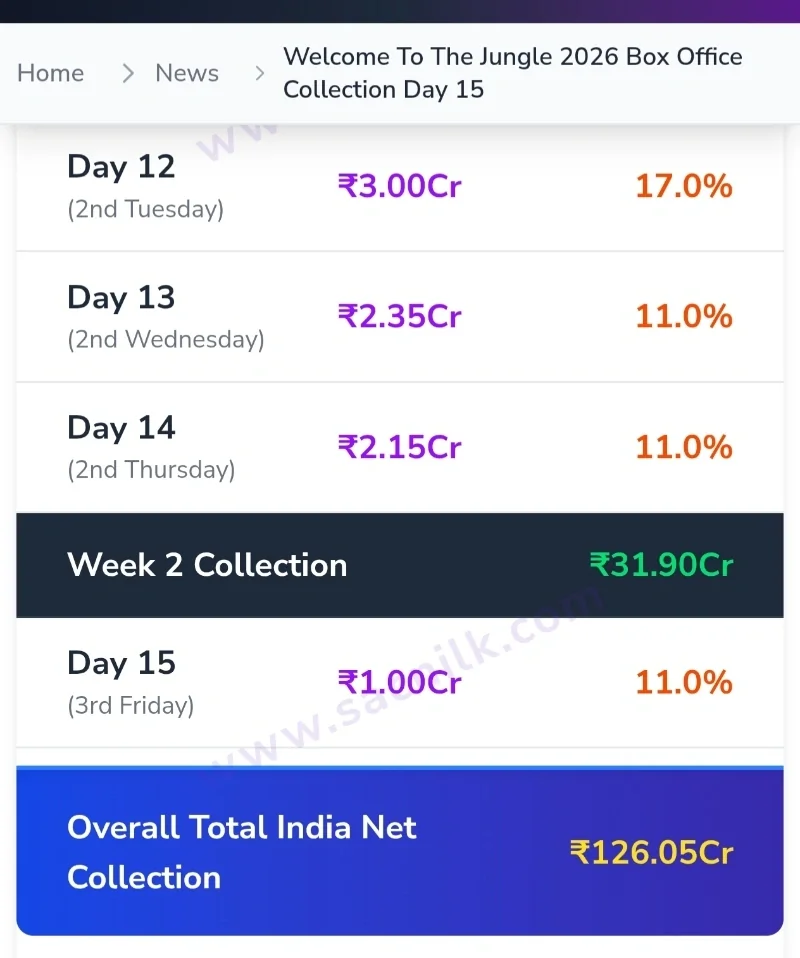Click the ₹2.35Cr collection amount
Image resolution: width=800 pixels, height=958 pixels.
(400, 316)
